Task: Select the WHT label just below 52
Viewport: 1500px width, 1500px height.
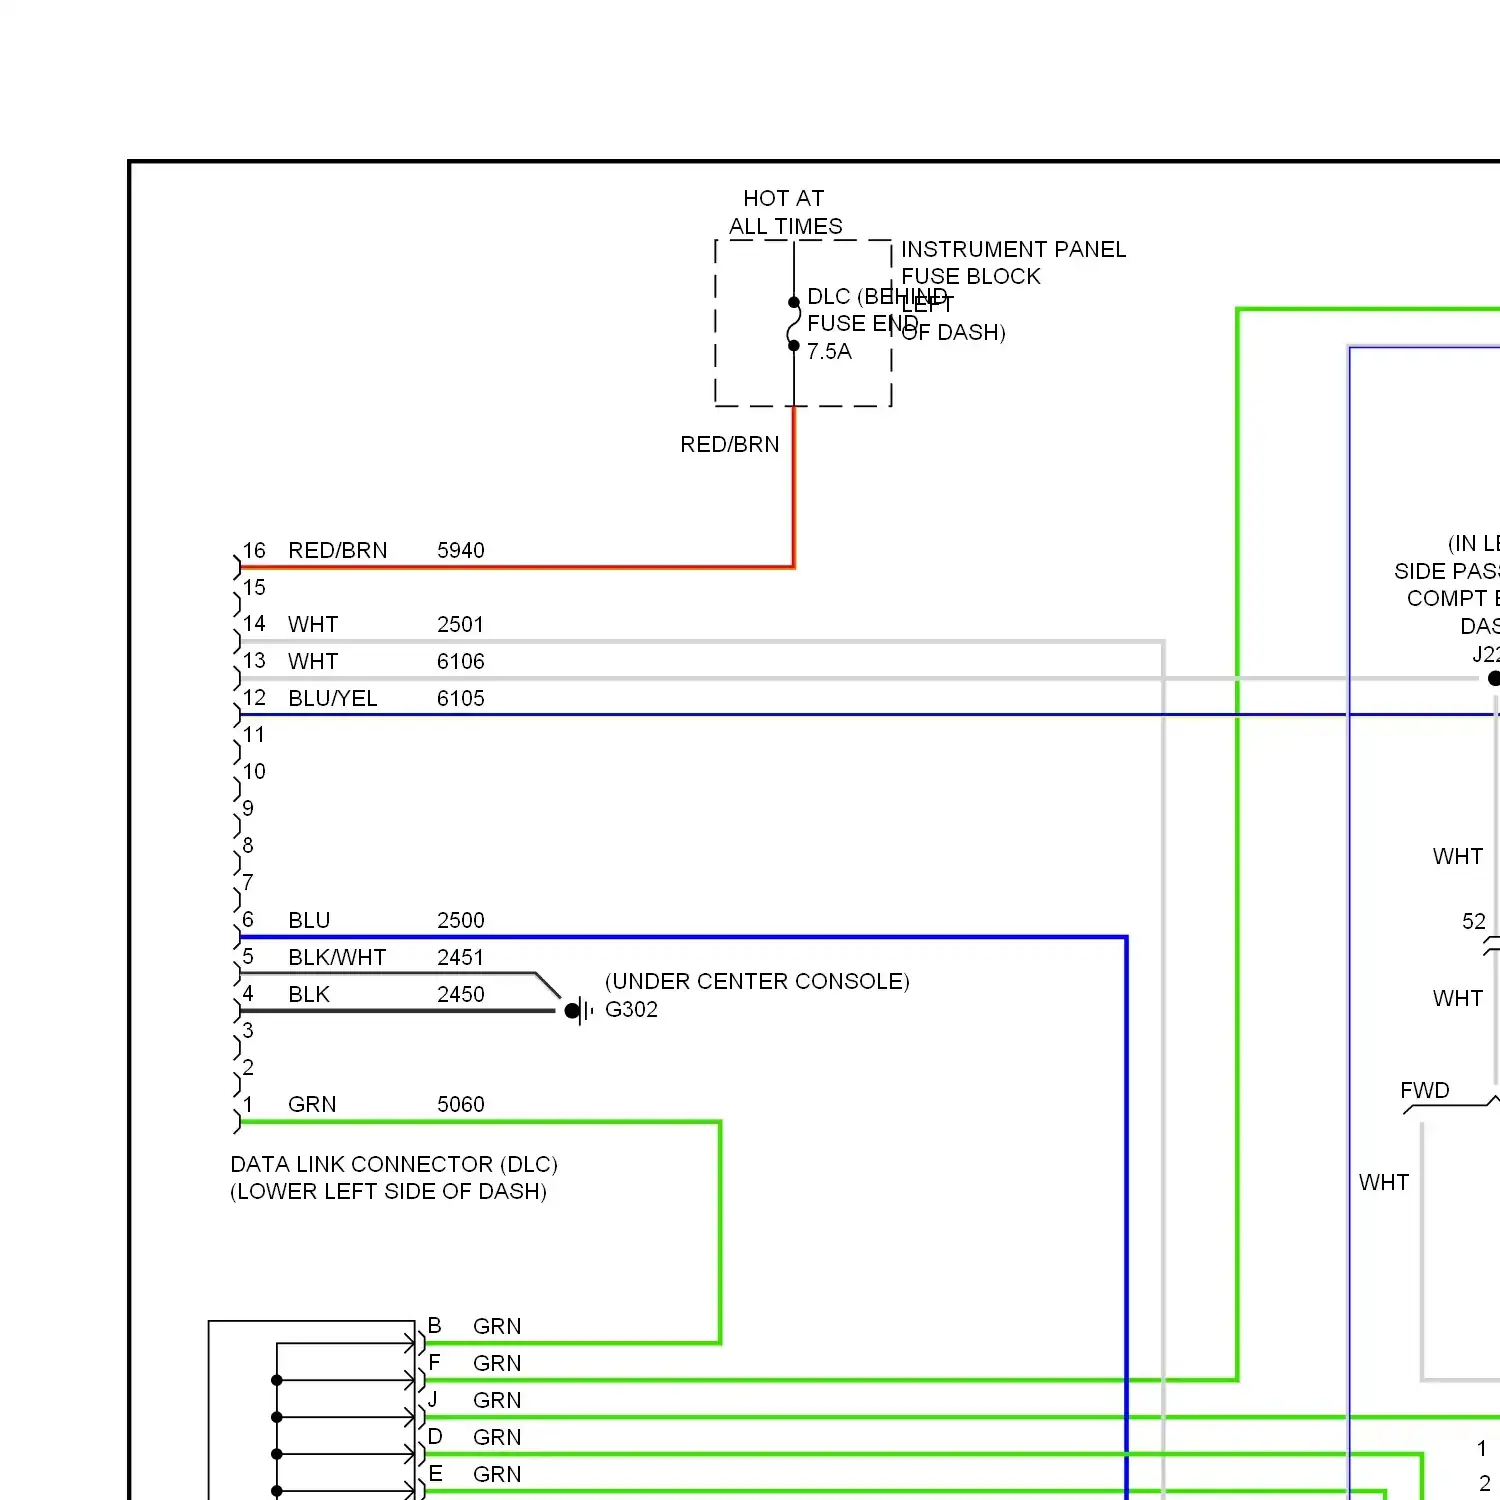Action: click(x=1458, y=999)
